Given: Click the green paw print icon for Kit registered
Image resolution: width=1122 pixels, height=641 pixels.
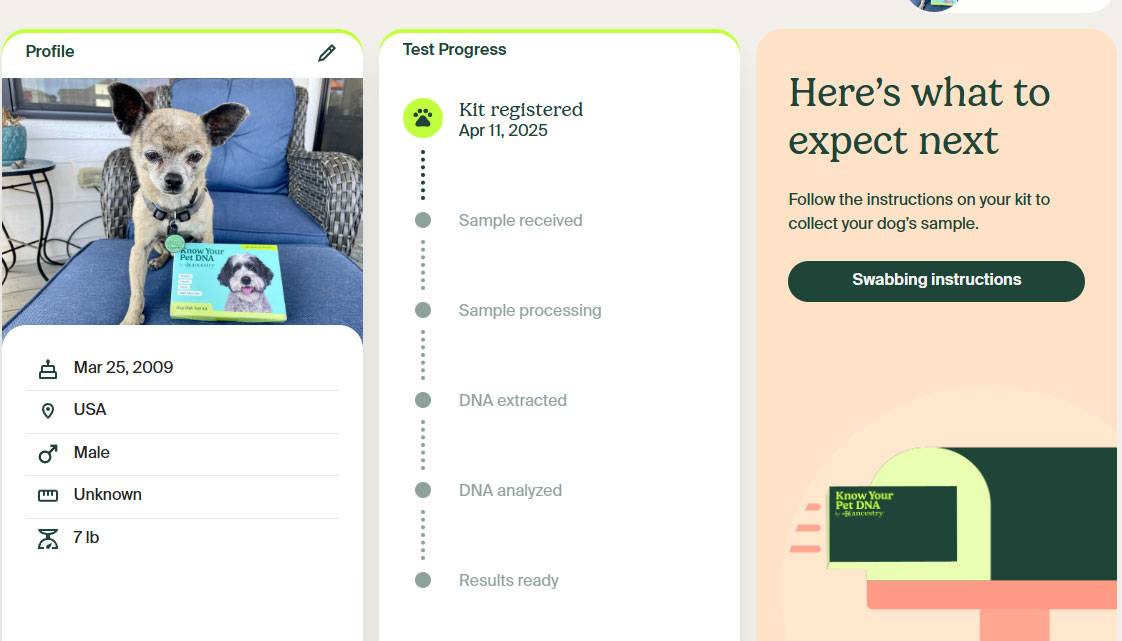Looking at the screenshot, I should click(422, 118).
